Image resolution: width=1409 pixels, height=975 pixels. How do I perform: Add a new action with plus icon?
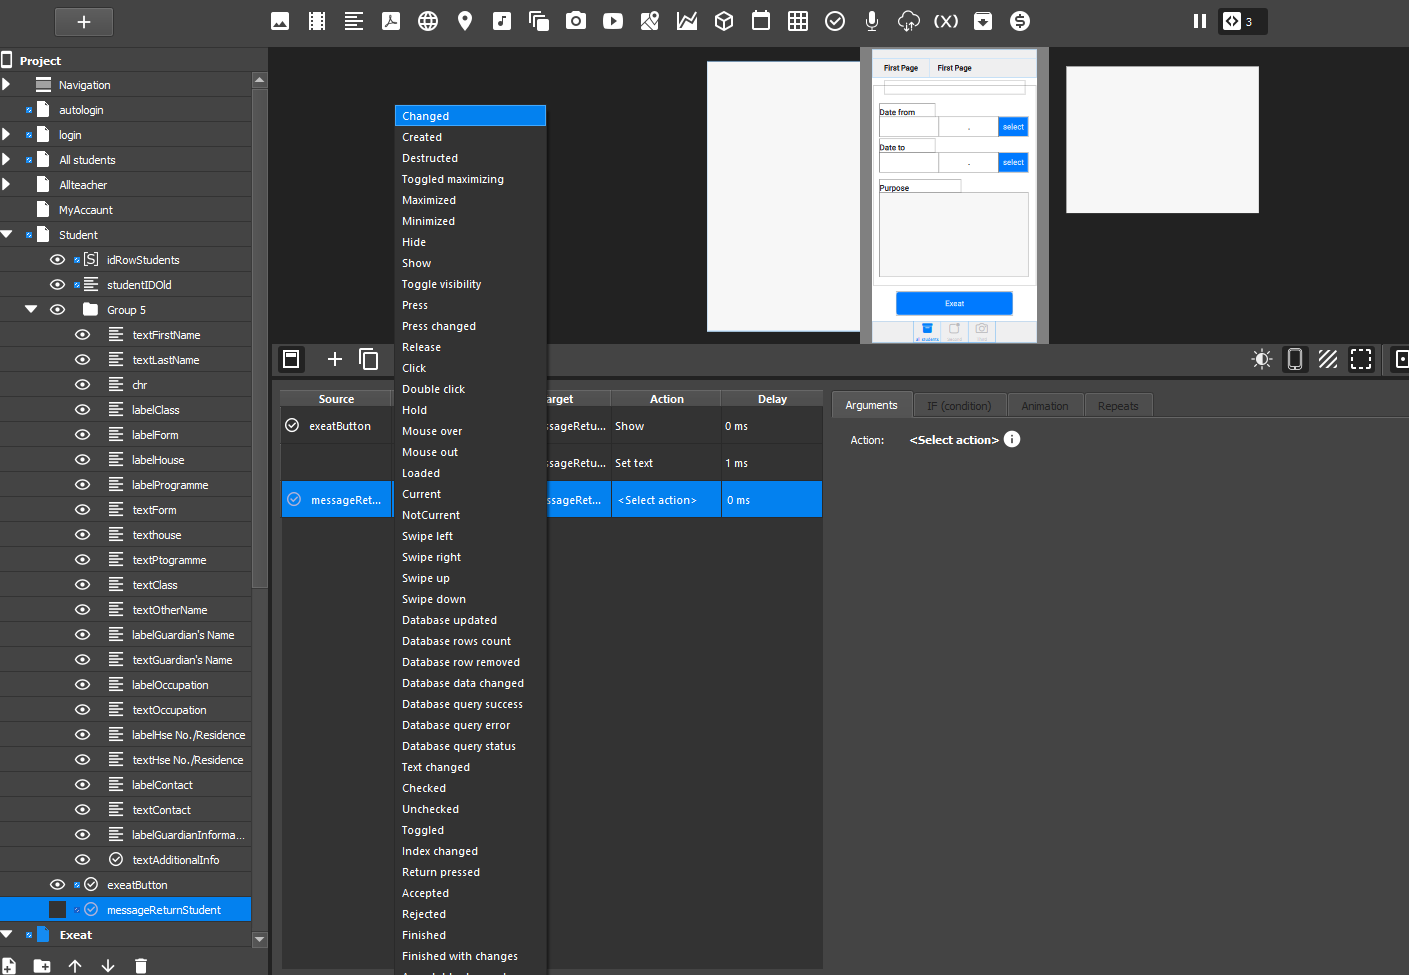pyautogui.click(x=335, y=359)
